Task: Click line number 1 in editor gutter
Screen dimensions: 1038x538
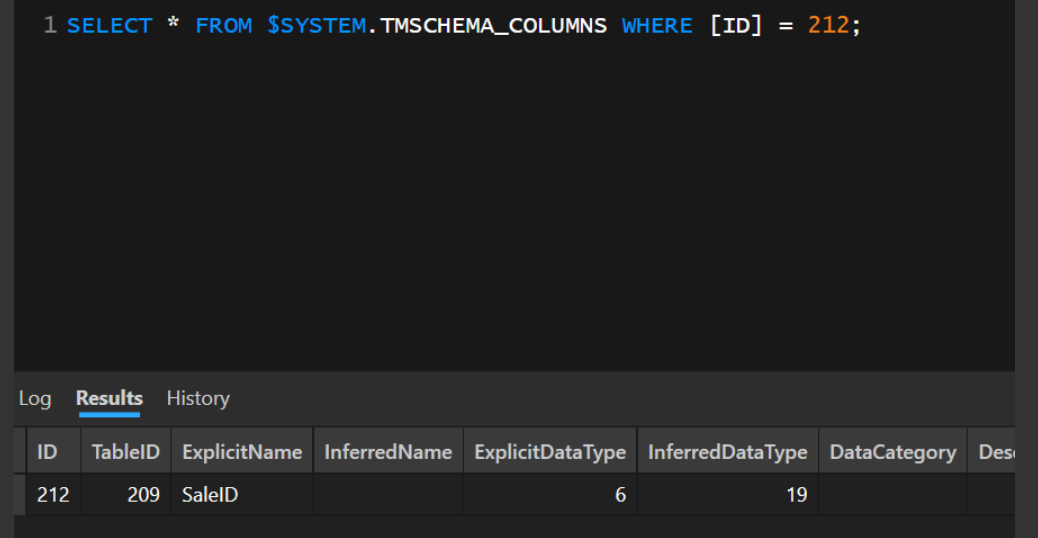Action: click(x=50, y=26)
